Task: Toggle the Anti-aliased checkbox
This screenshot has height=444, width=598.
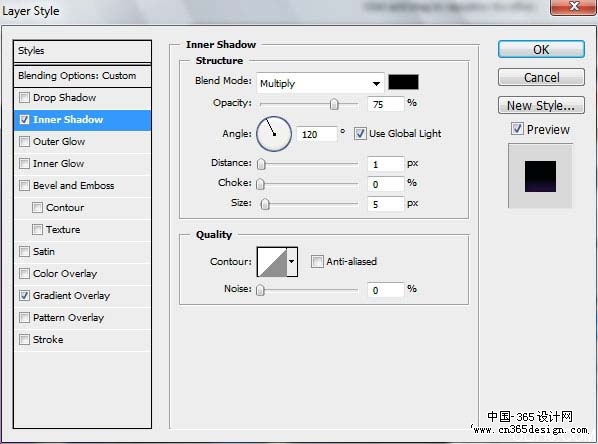Action: pyautogui.click(x=317, y=262)
